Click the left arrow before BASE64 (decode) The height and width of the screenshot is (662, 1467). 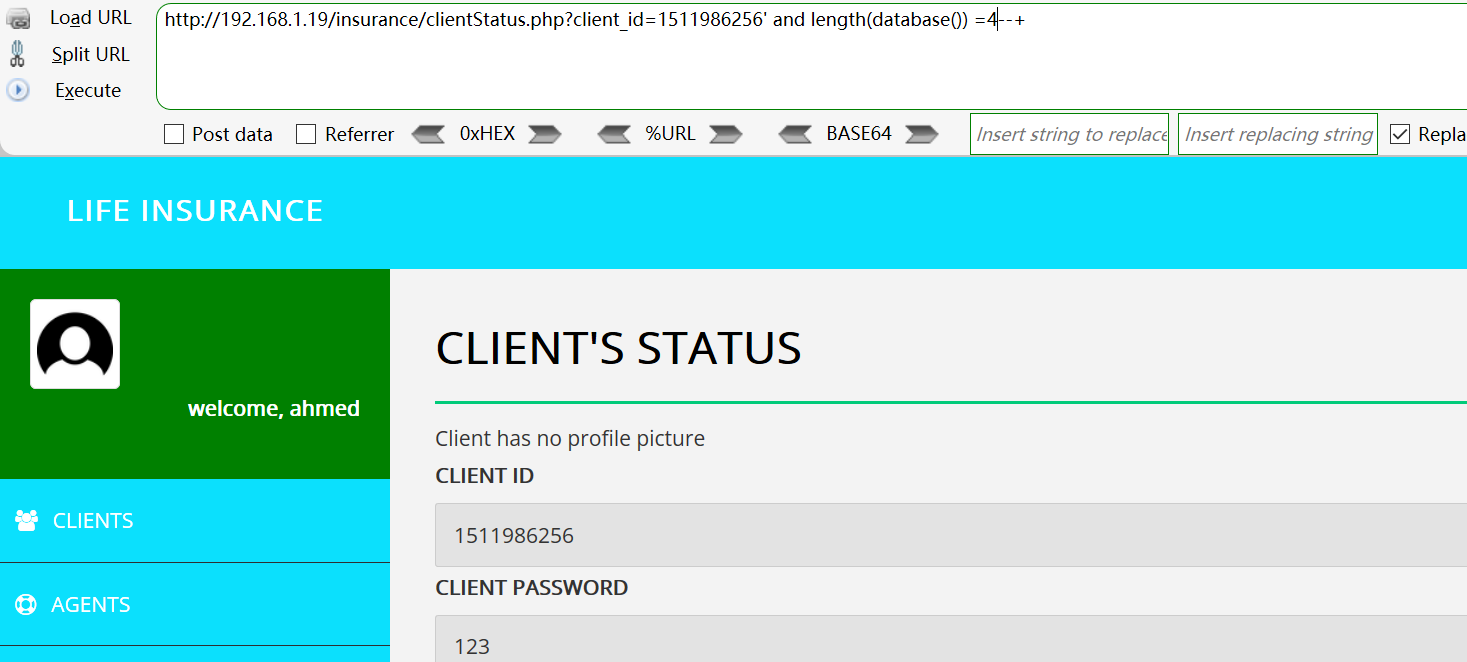point(795,134)
